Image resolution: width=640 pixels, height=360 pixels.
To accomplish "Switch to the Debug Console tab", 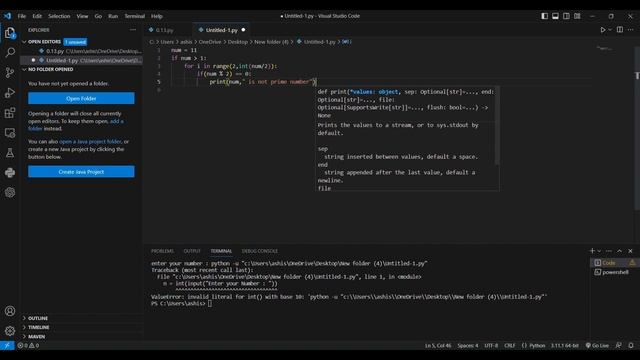I will pyautogui.click(x=260, y=251).
